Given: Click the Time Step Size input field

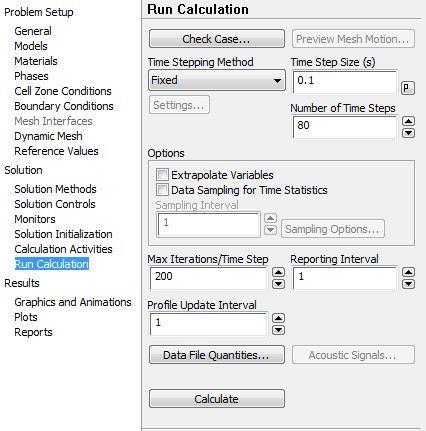Looking at the screenshot, I should (x=345, y=82).
